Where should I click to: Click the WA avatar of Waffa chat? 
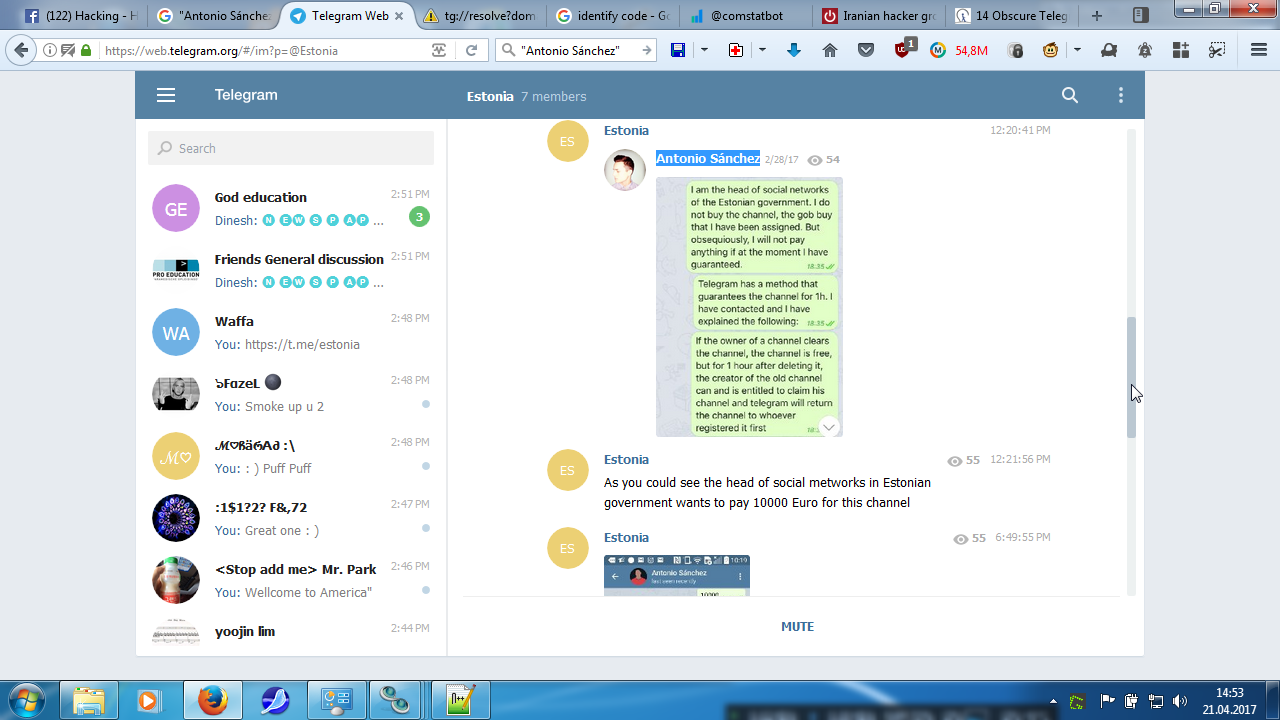point(176,332)
